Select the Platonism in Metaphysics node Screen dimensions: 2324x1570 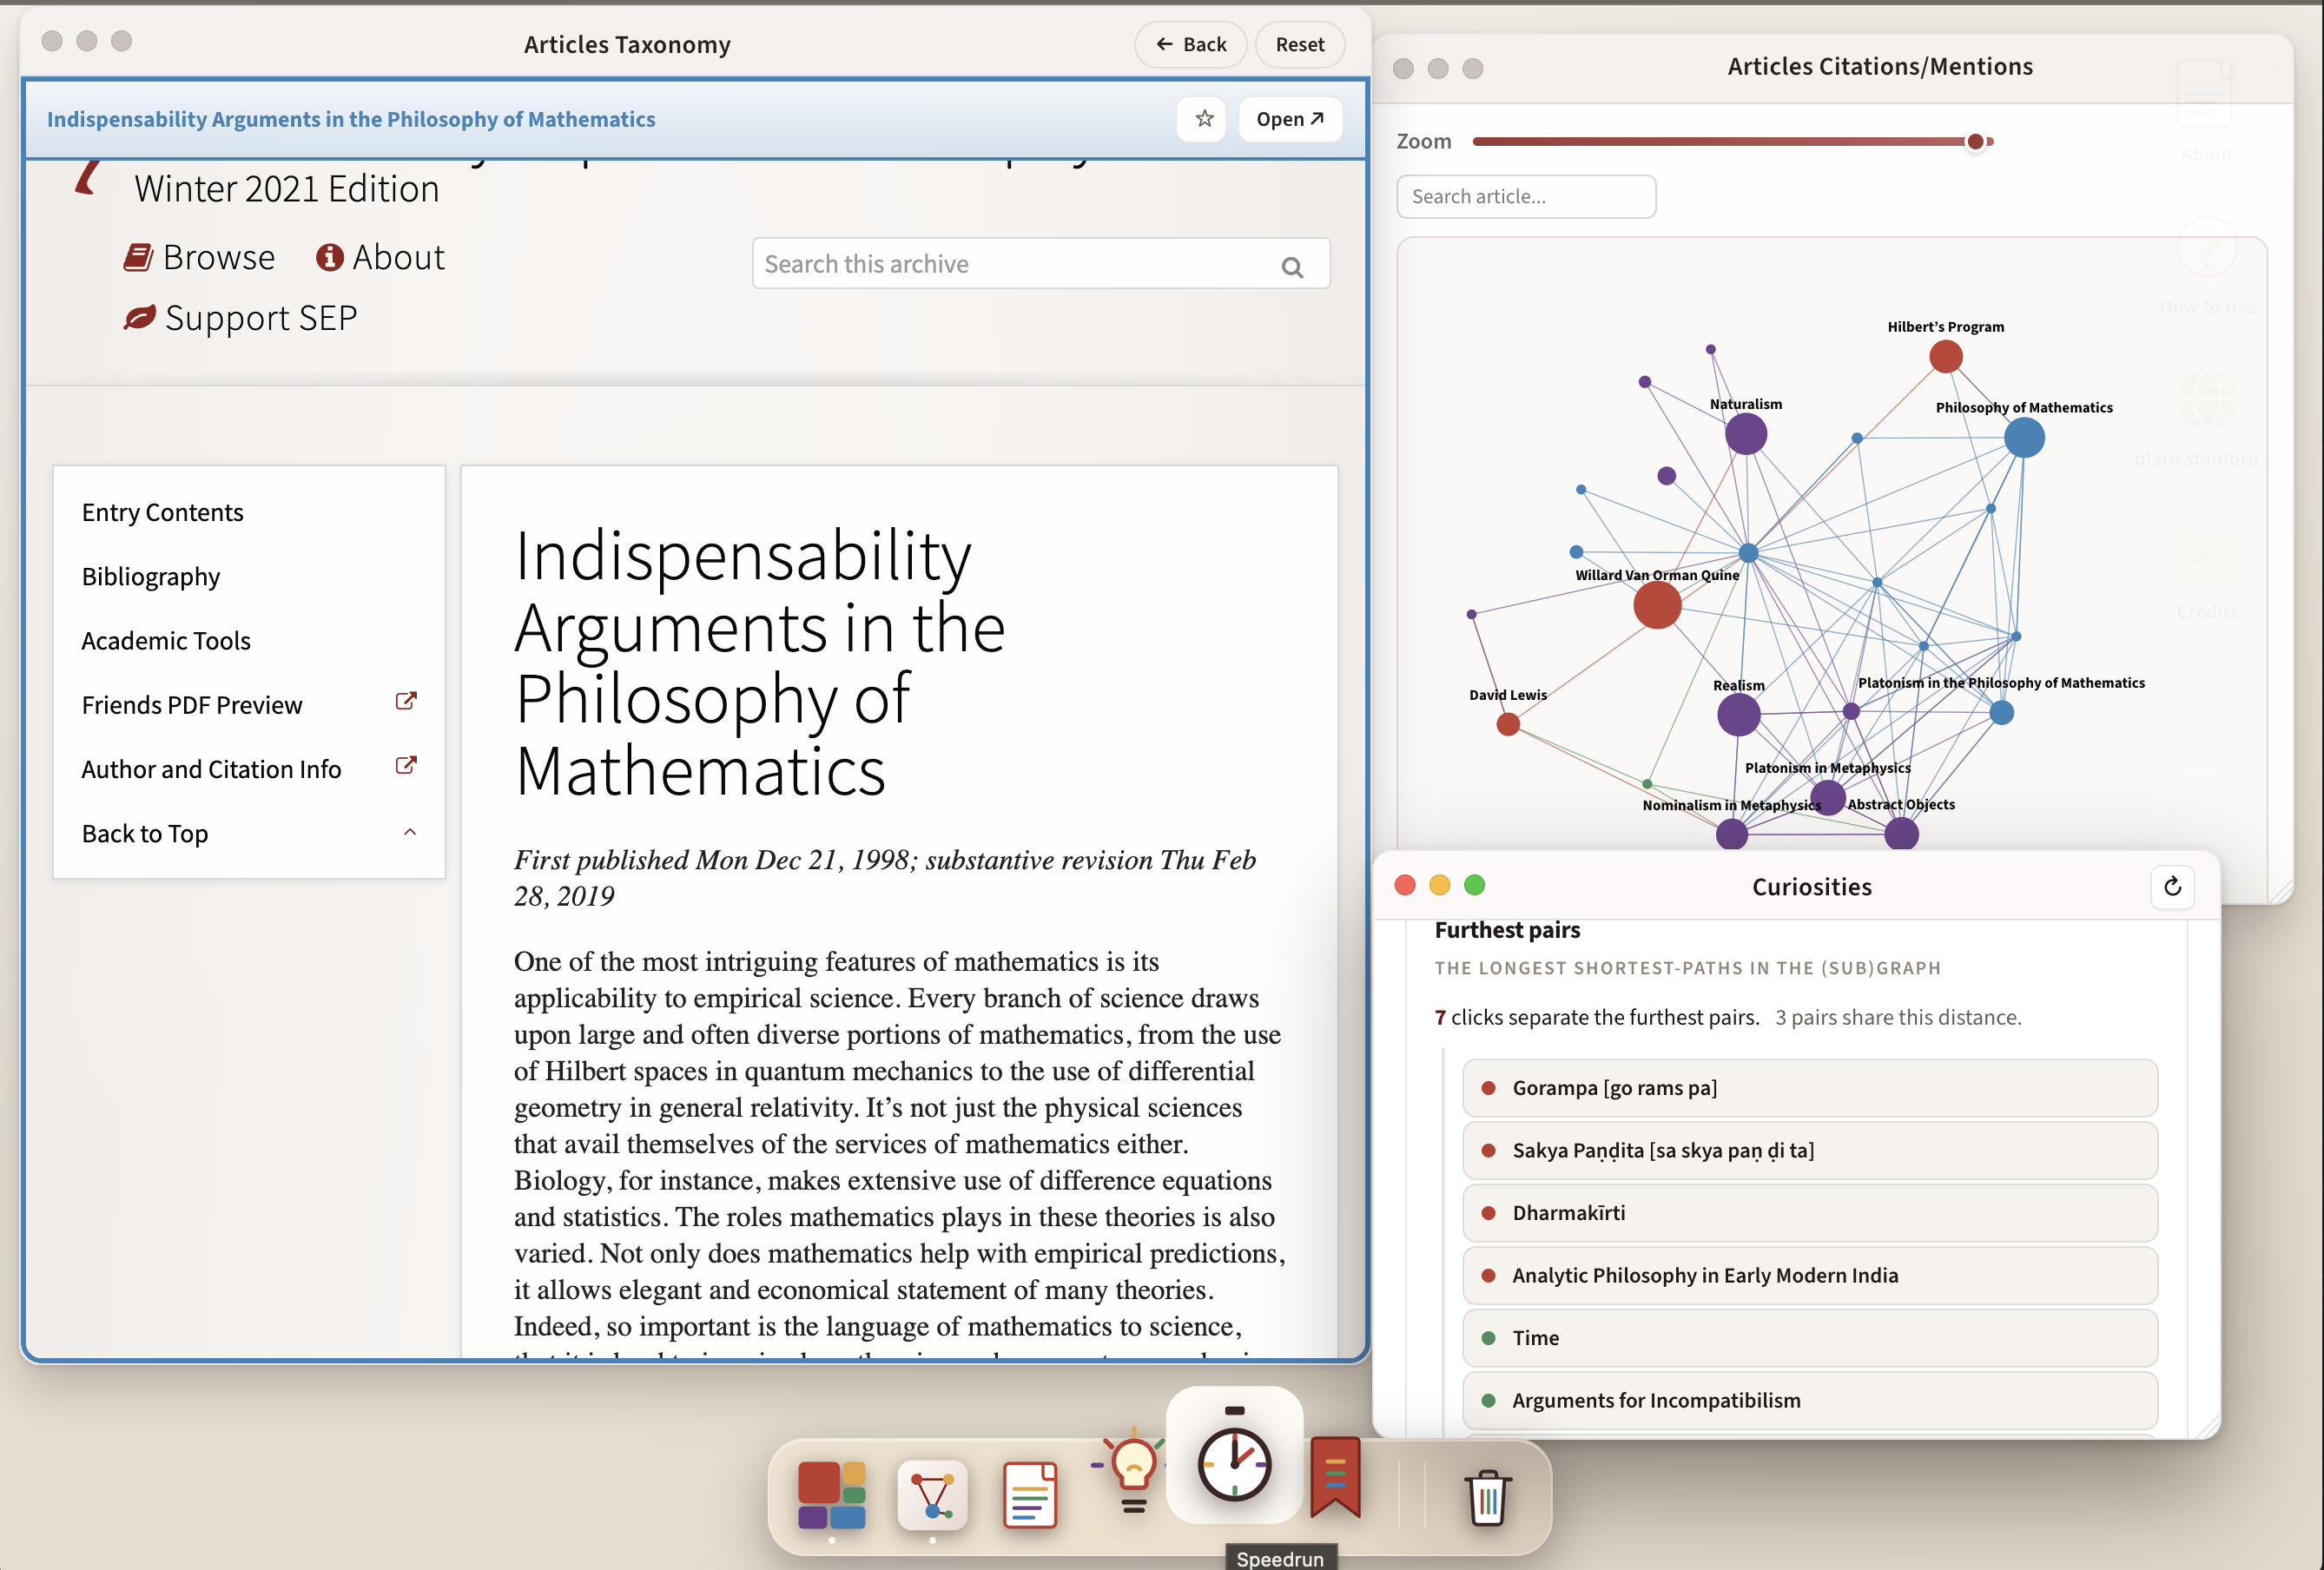1827,798
